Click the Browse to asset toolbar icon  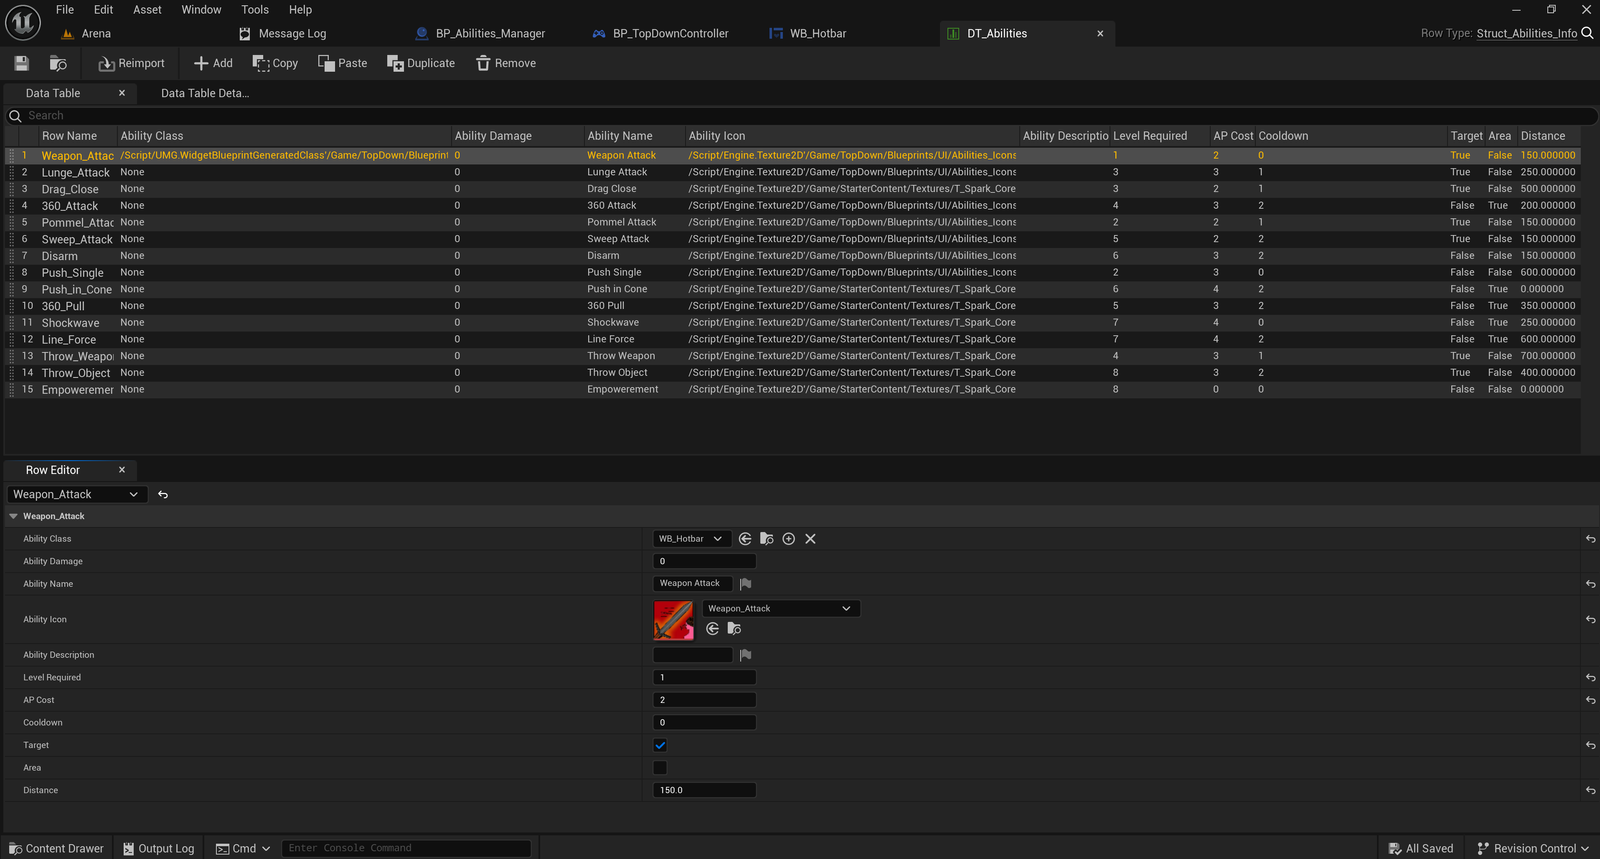58,63
